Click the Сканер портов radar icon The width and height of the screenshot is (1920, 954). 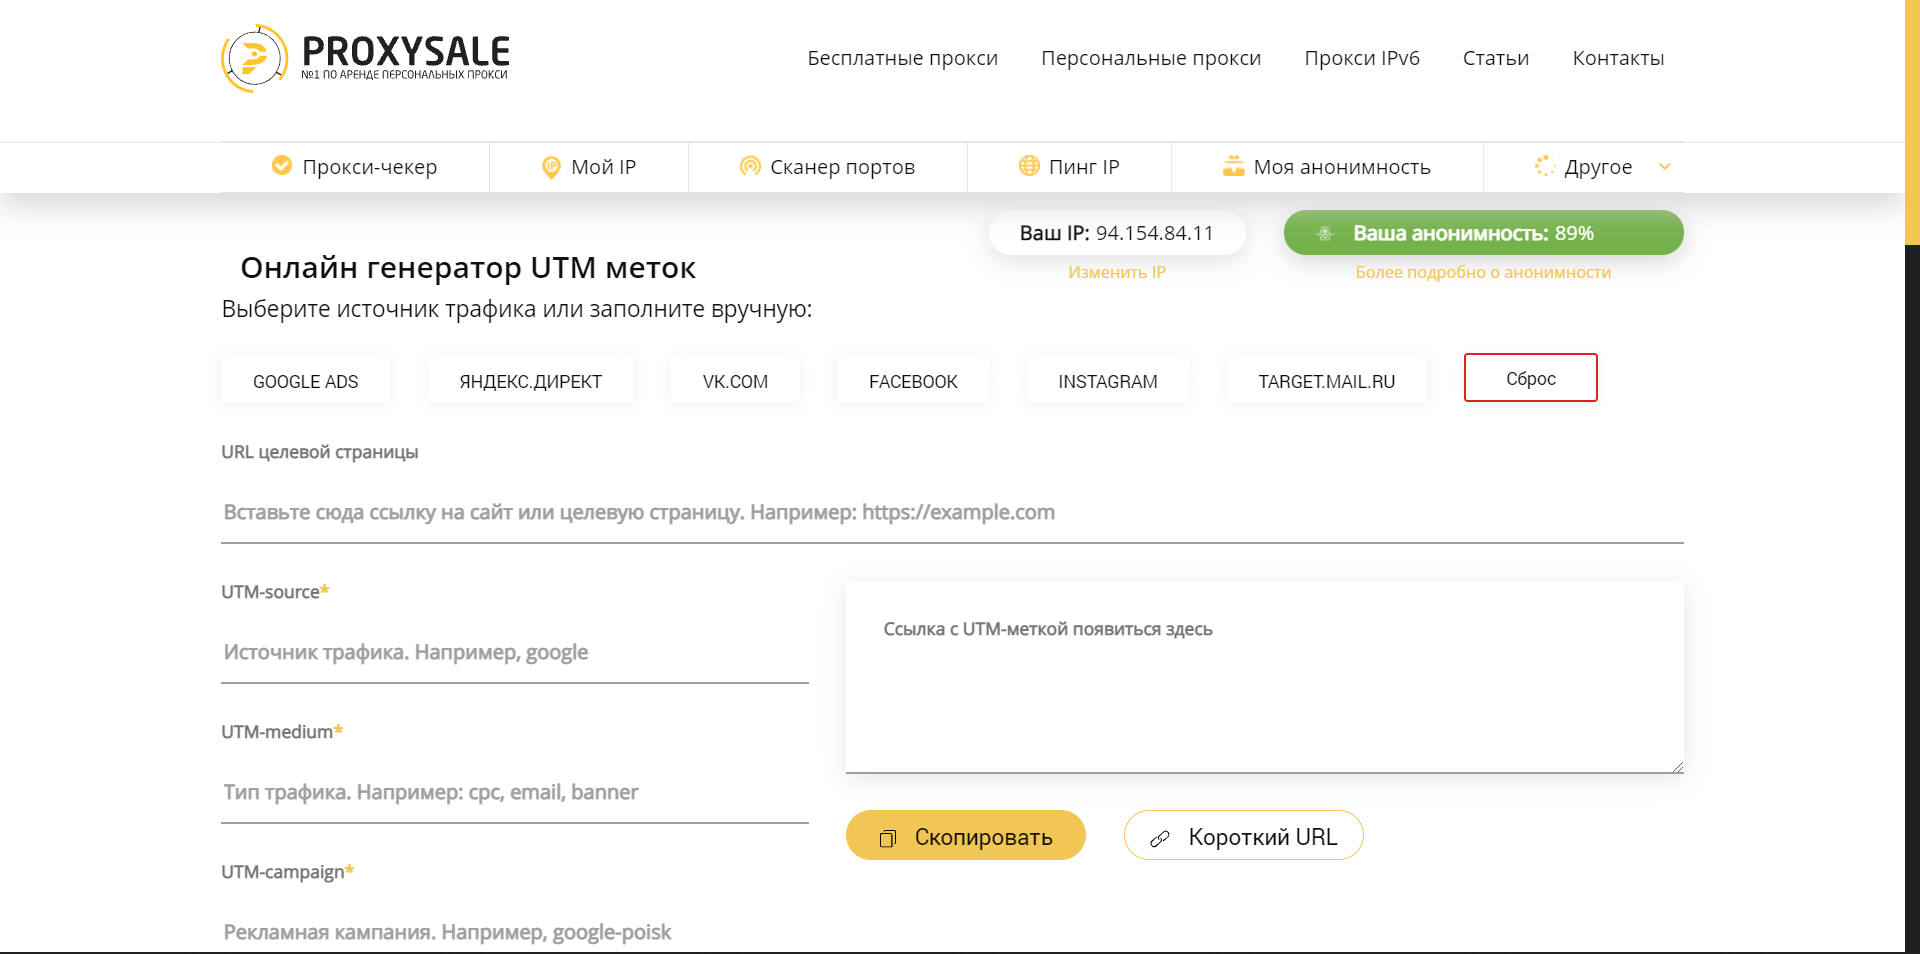(750, 166)
